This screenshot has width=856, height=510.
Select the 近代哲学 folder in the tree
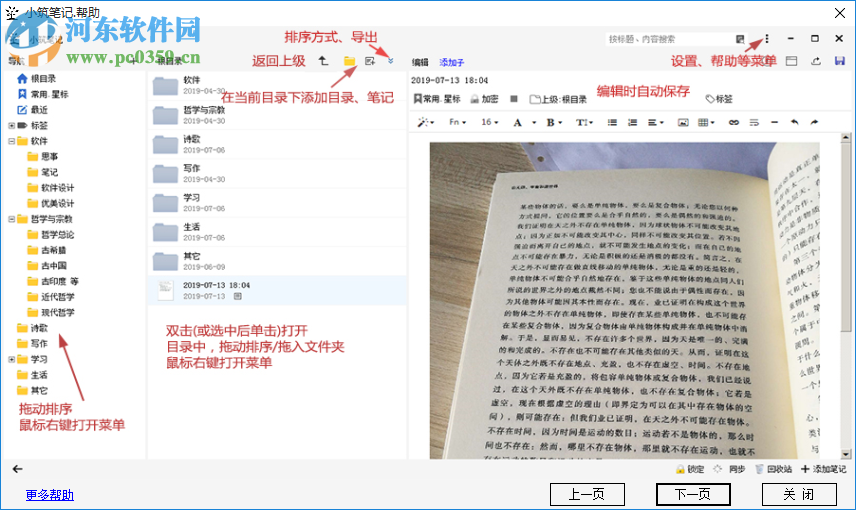[51, 297]
